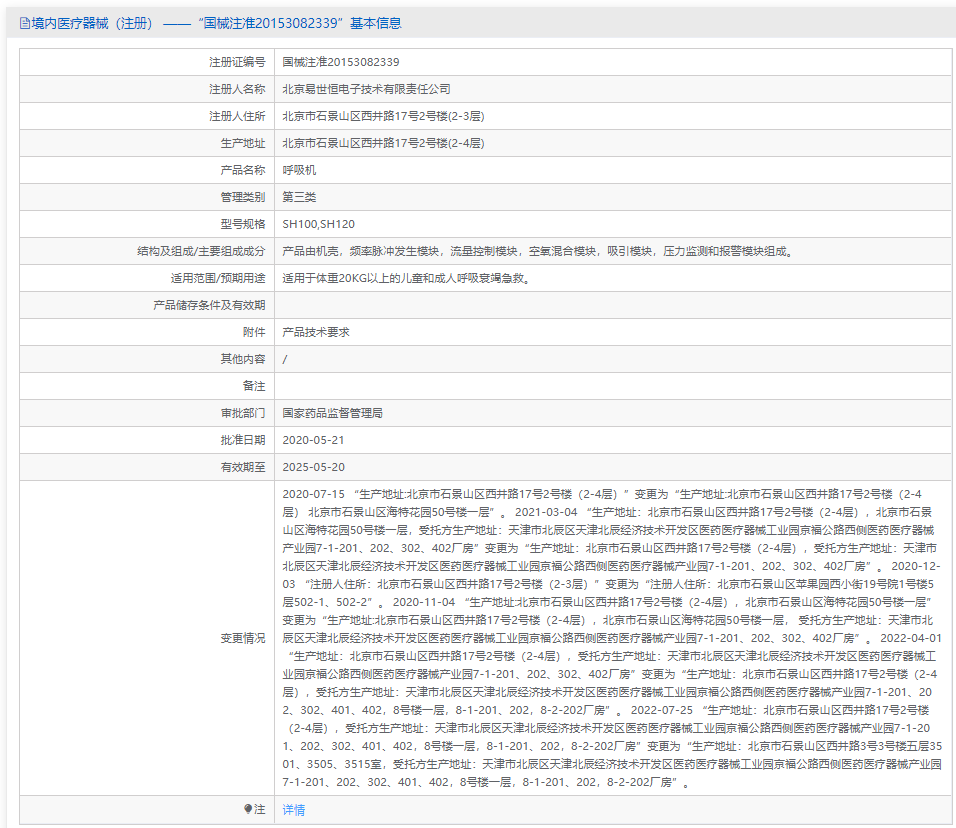Select model value SH100,SH120

[x=318, y=224]
